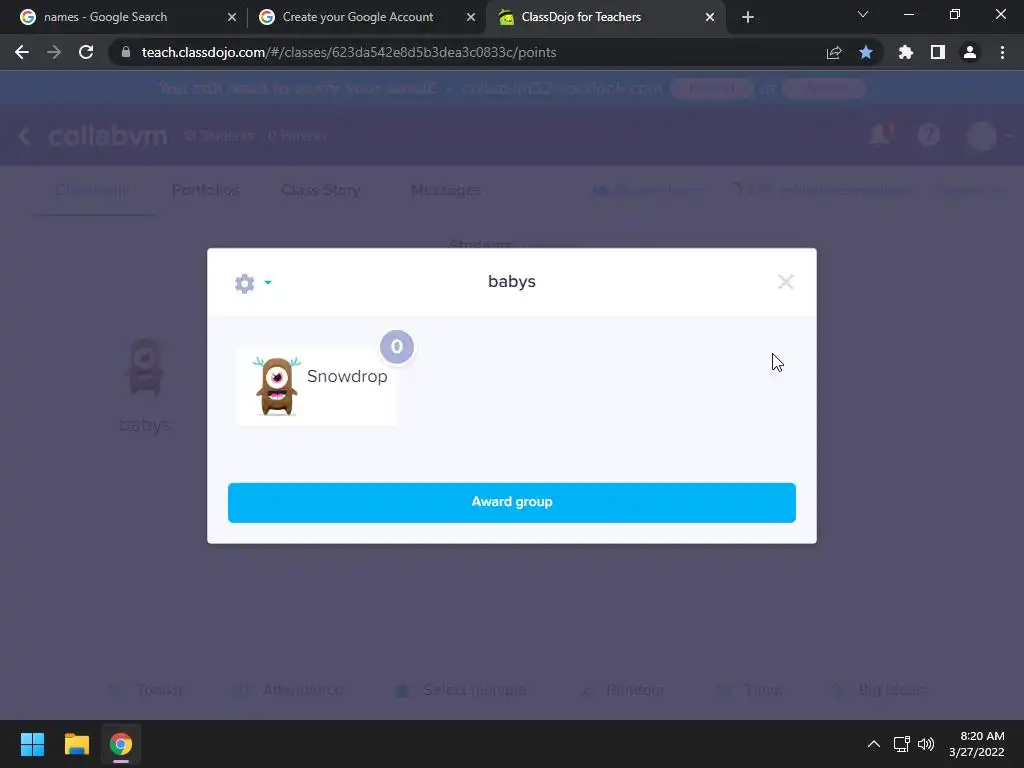
Task: Open the babys group settings gear
Action: pyautogui.click(x=244, y=283)
